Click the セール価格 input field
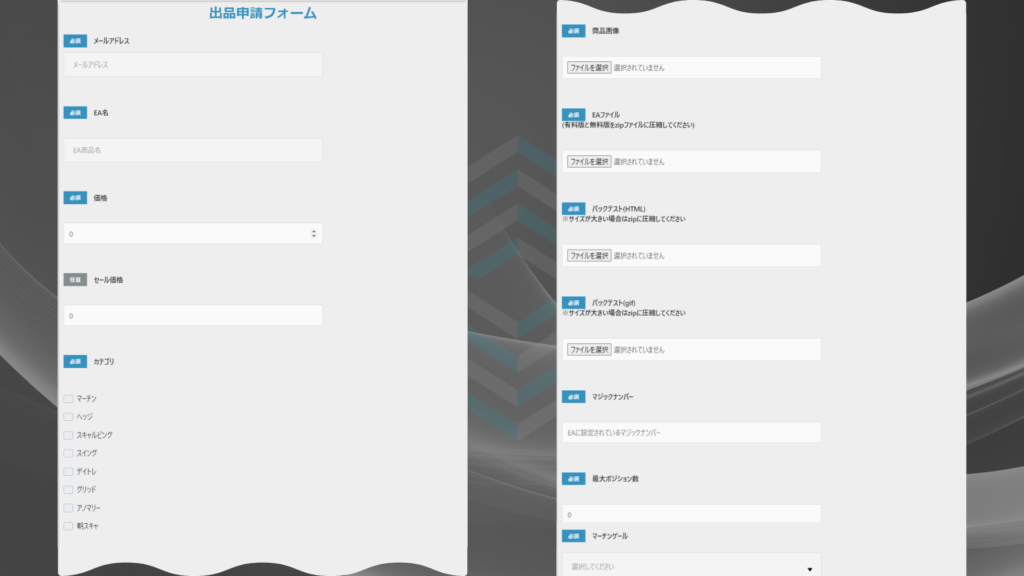Viewport: 1024px width, 576px height. [x=192, y=314]
